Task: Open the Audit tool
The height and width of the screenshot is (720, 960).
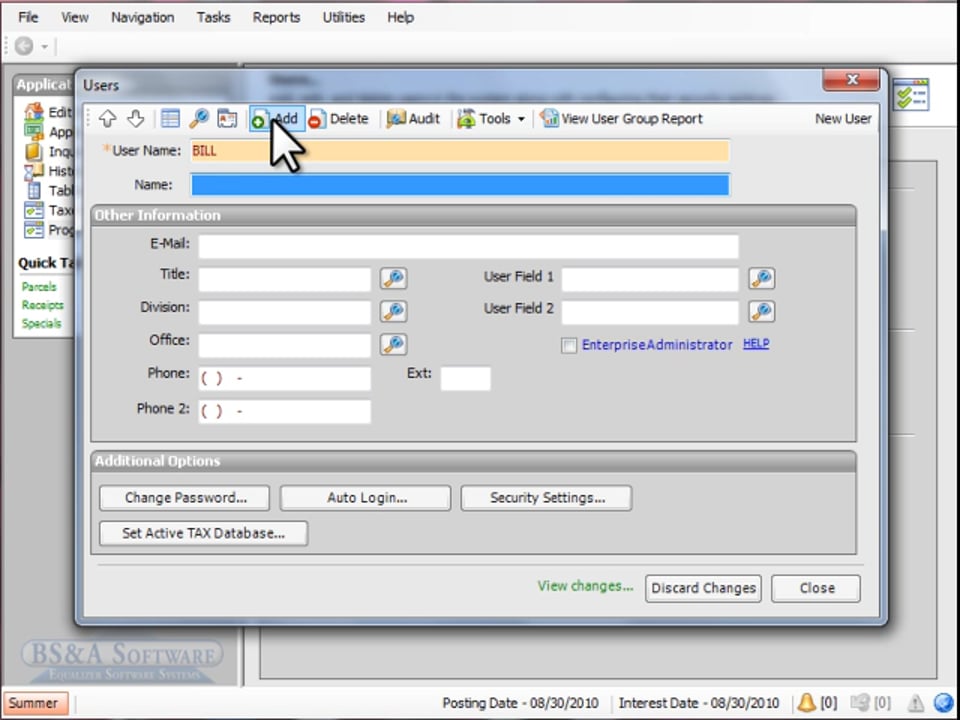Action: pyautogui.click(x=413, y=119)
